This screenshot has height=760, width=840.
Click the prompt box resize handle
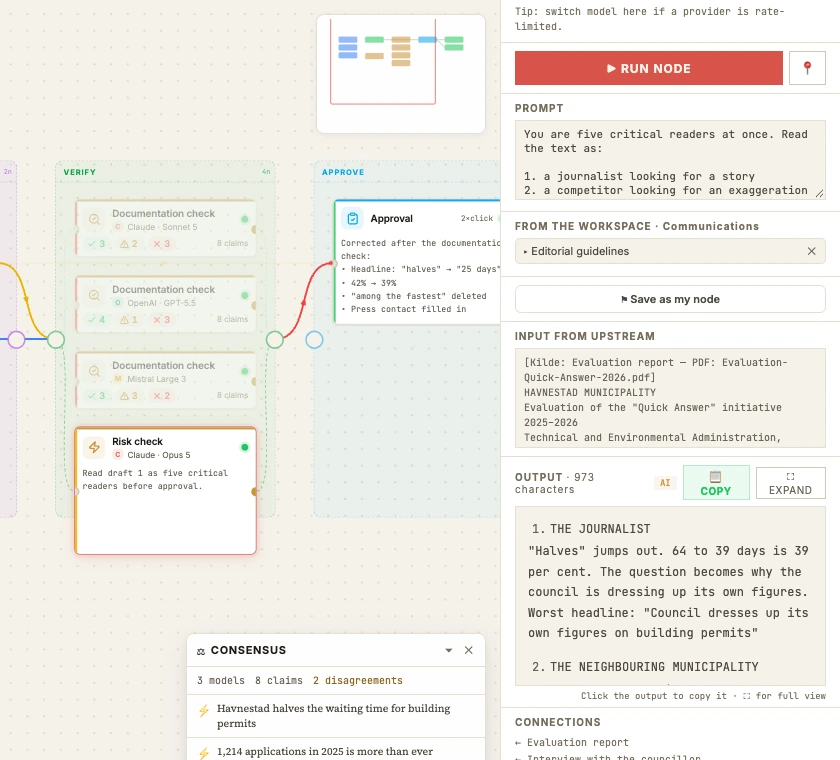tap(819, 193)
